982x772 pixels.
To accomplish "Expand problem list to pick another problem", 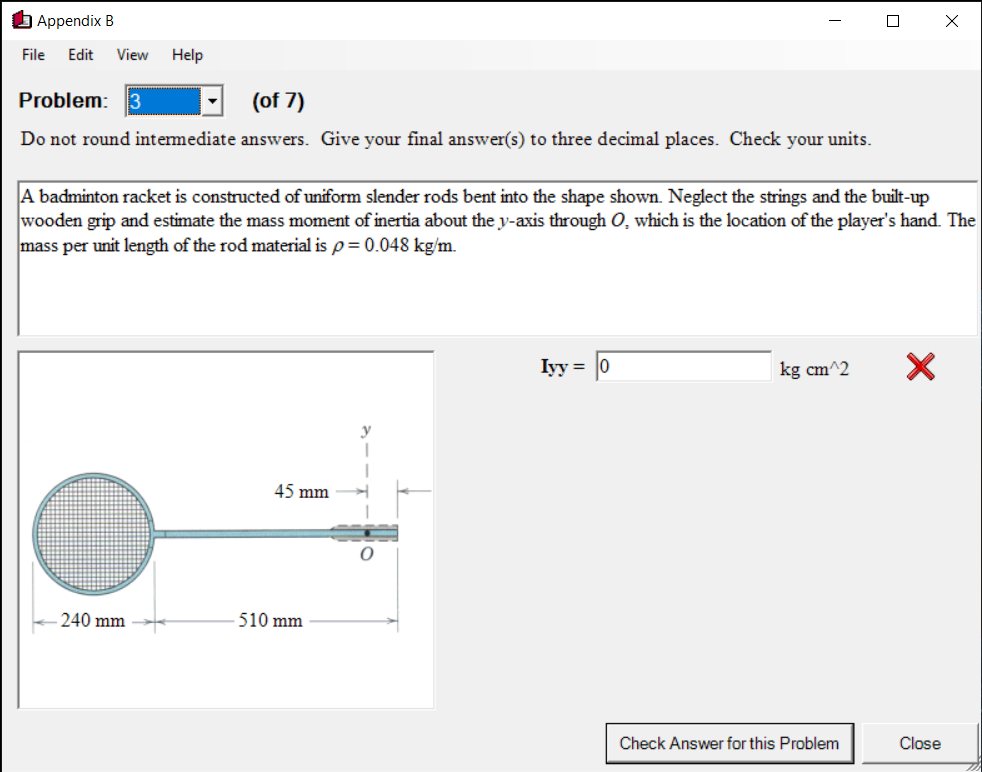I will (211, 100).
